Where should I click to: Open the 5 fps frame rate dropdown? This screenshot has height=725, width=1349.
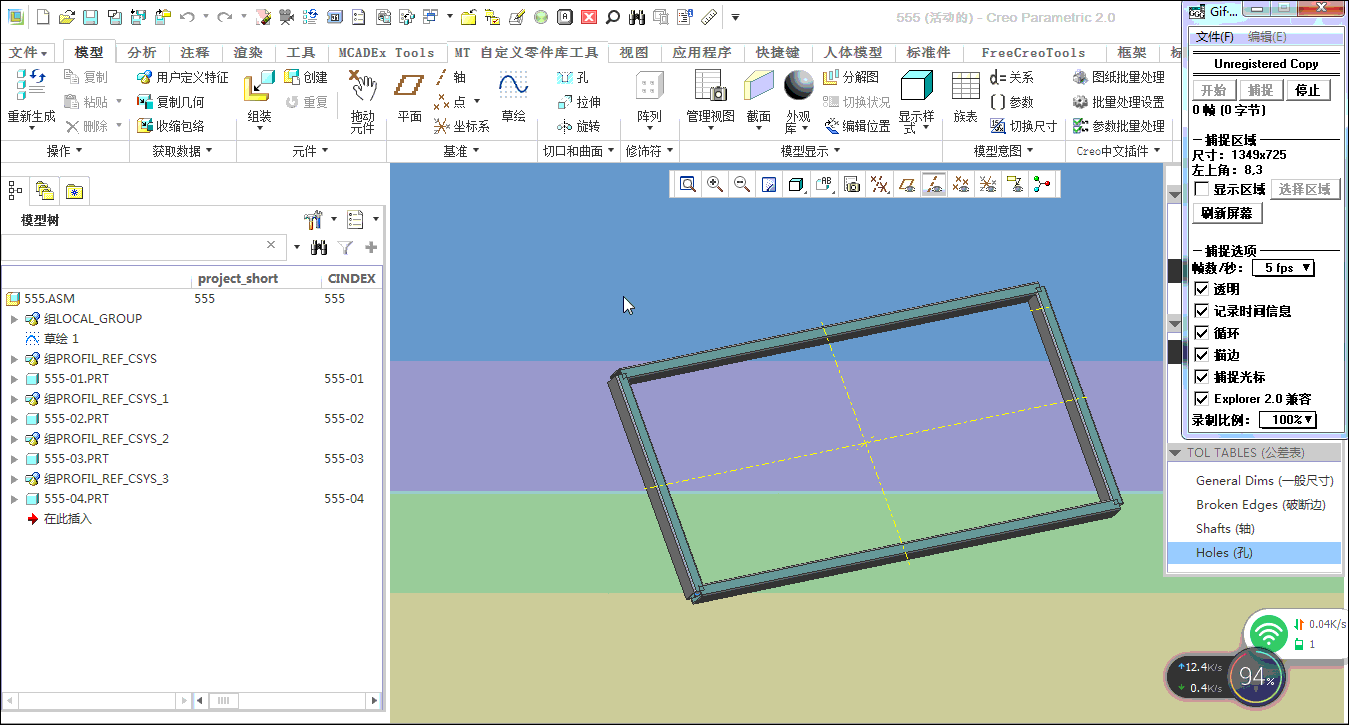[1285, 268]
